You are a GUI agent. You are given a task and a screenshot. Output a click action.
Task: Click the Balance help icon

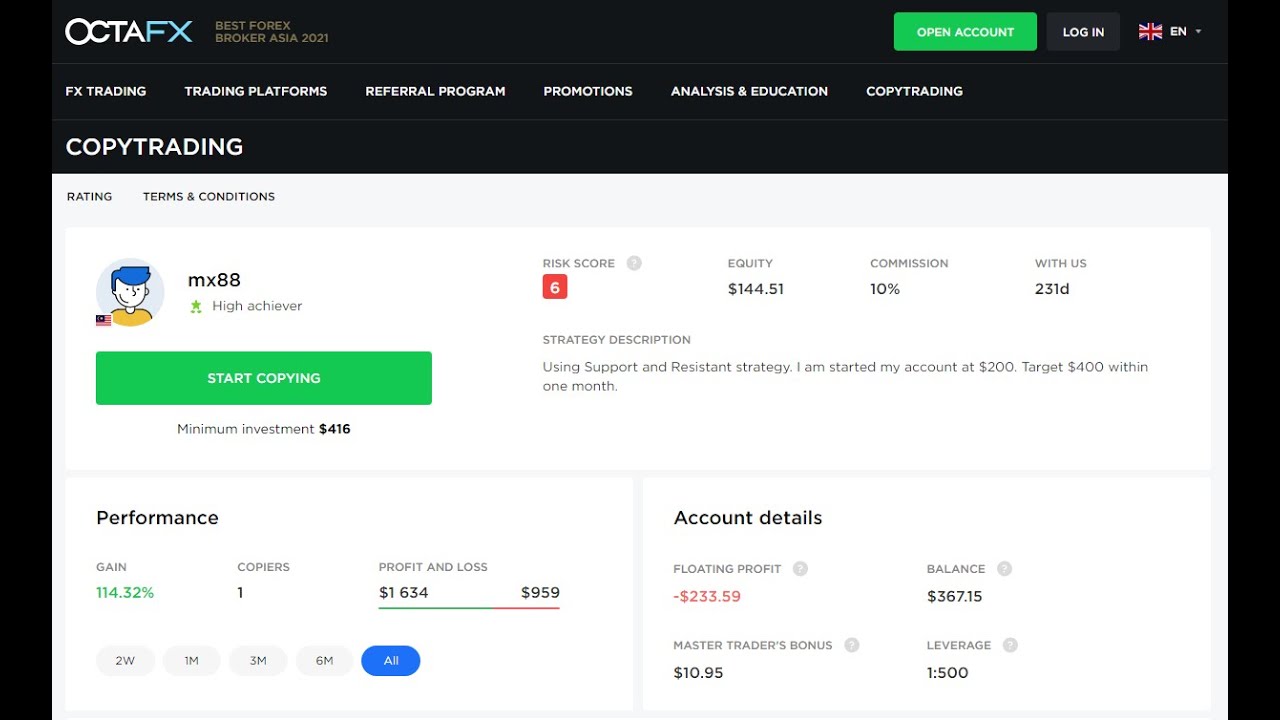(1004, 569)
